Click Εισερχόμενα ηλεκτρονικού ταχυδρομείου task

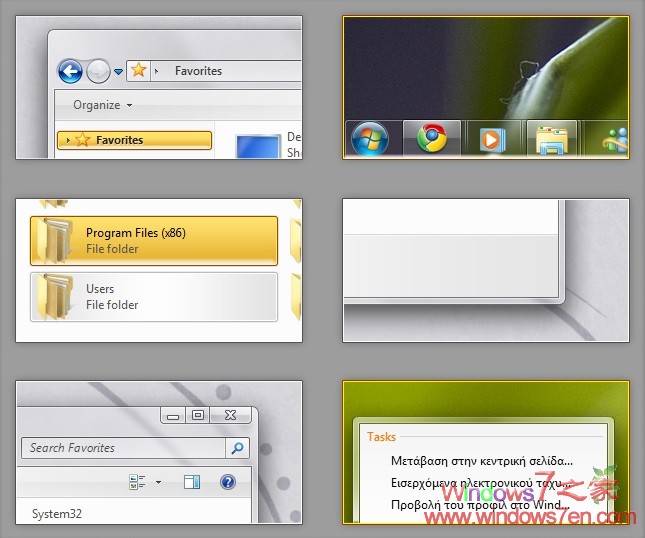(482, 482)
